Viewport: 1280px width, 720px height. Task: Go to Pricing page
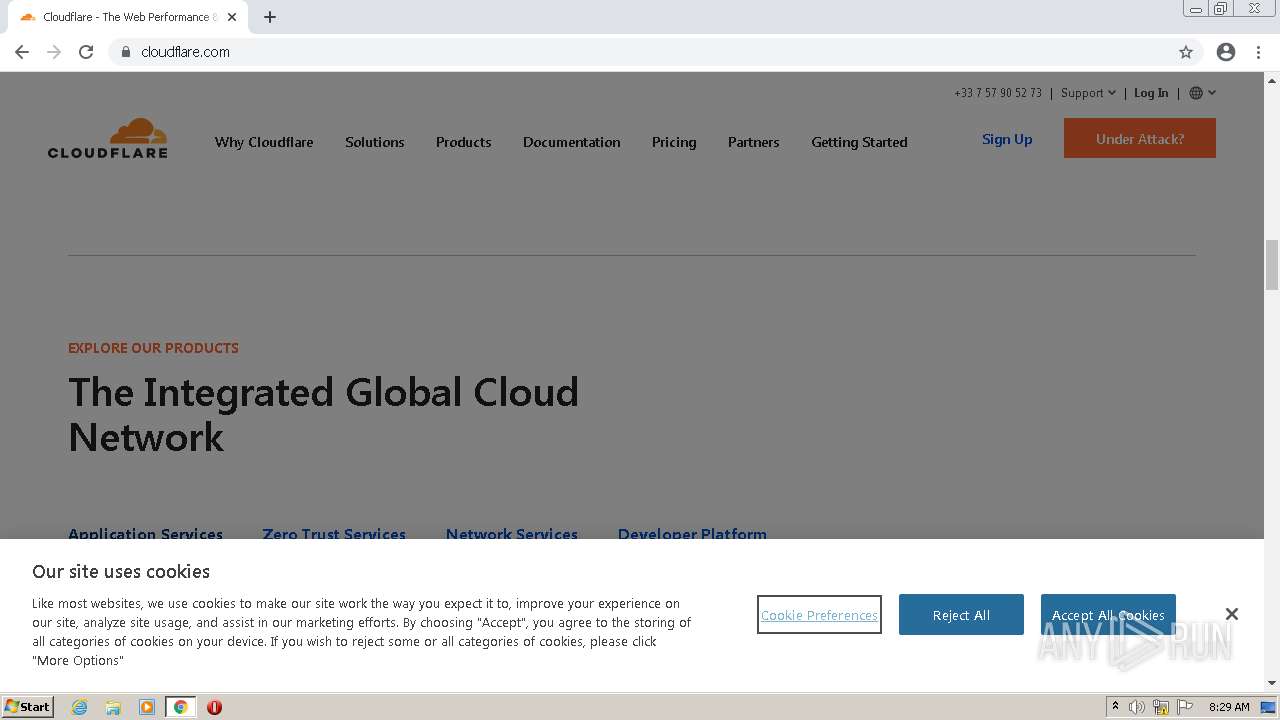674,142
